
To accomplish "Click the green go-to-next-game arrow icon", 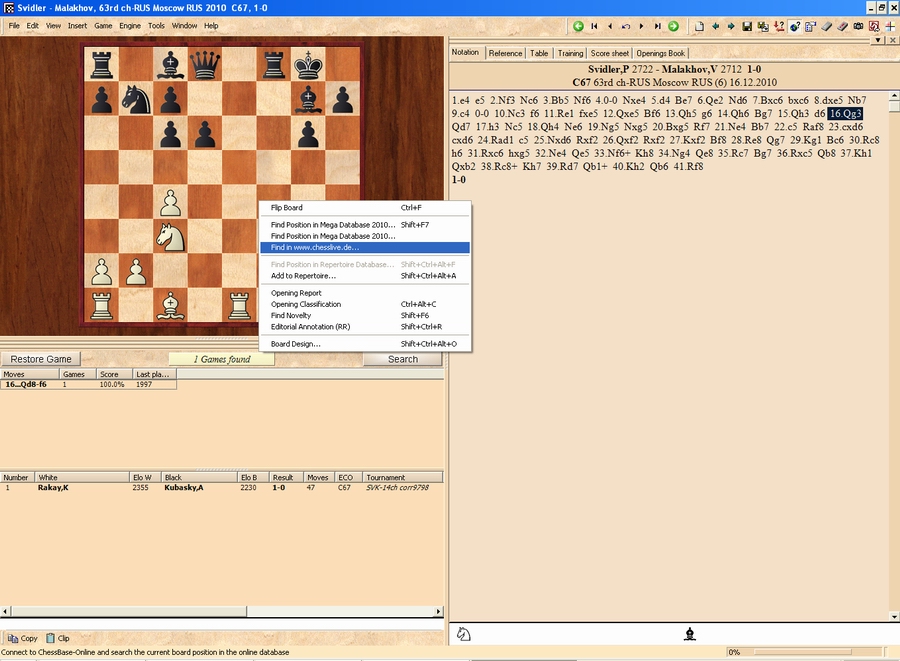I will tap(673, 26).
